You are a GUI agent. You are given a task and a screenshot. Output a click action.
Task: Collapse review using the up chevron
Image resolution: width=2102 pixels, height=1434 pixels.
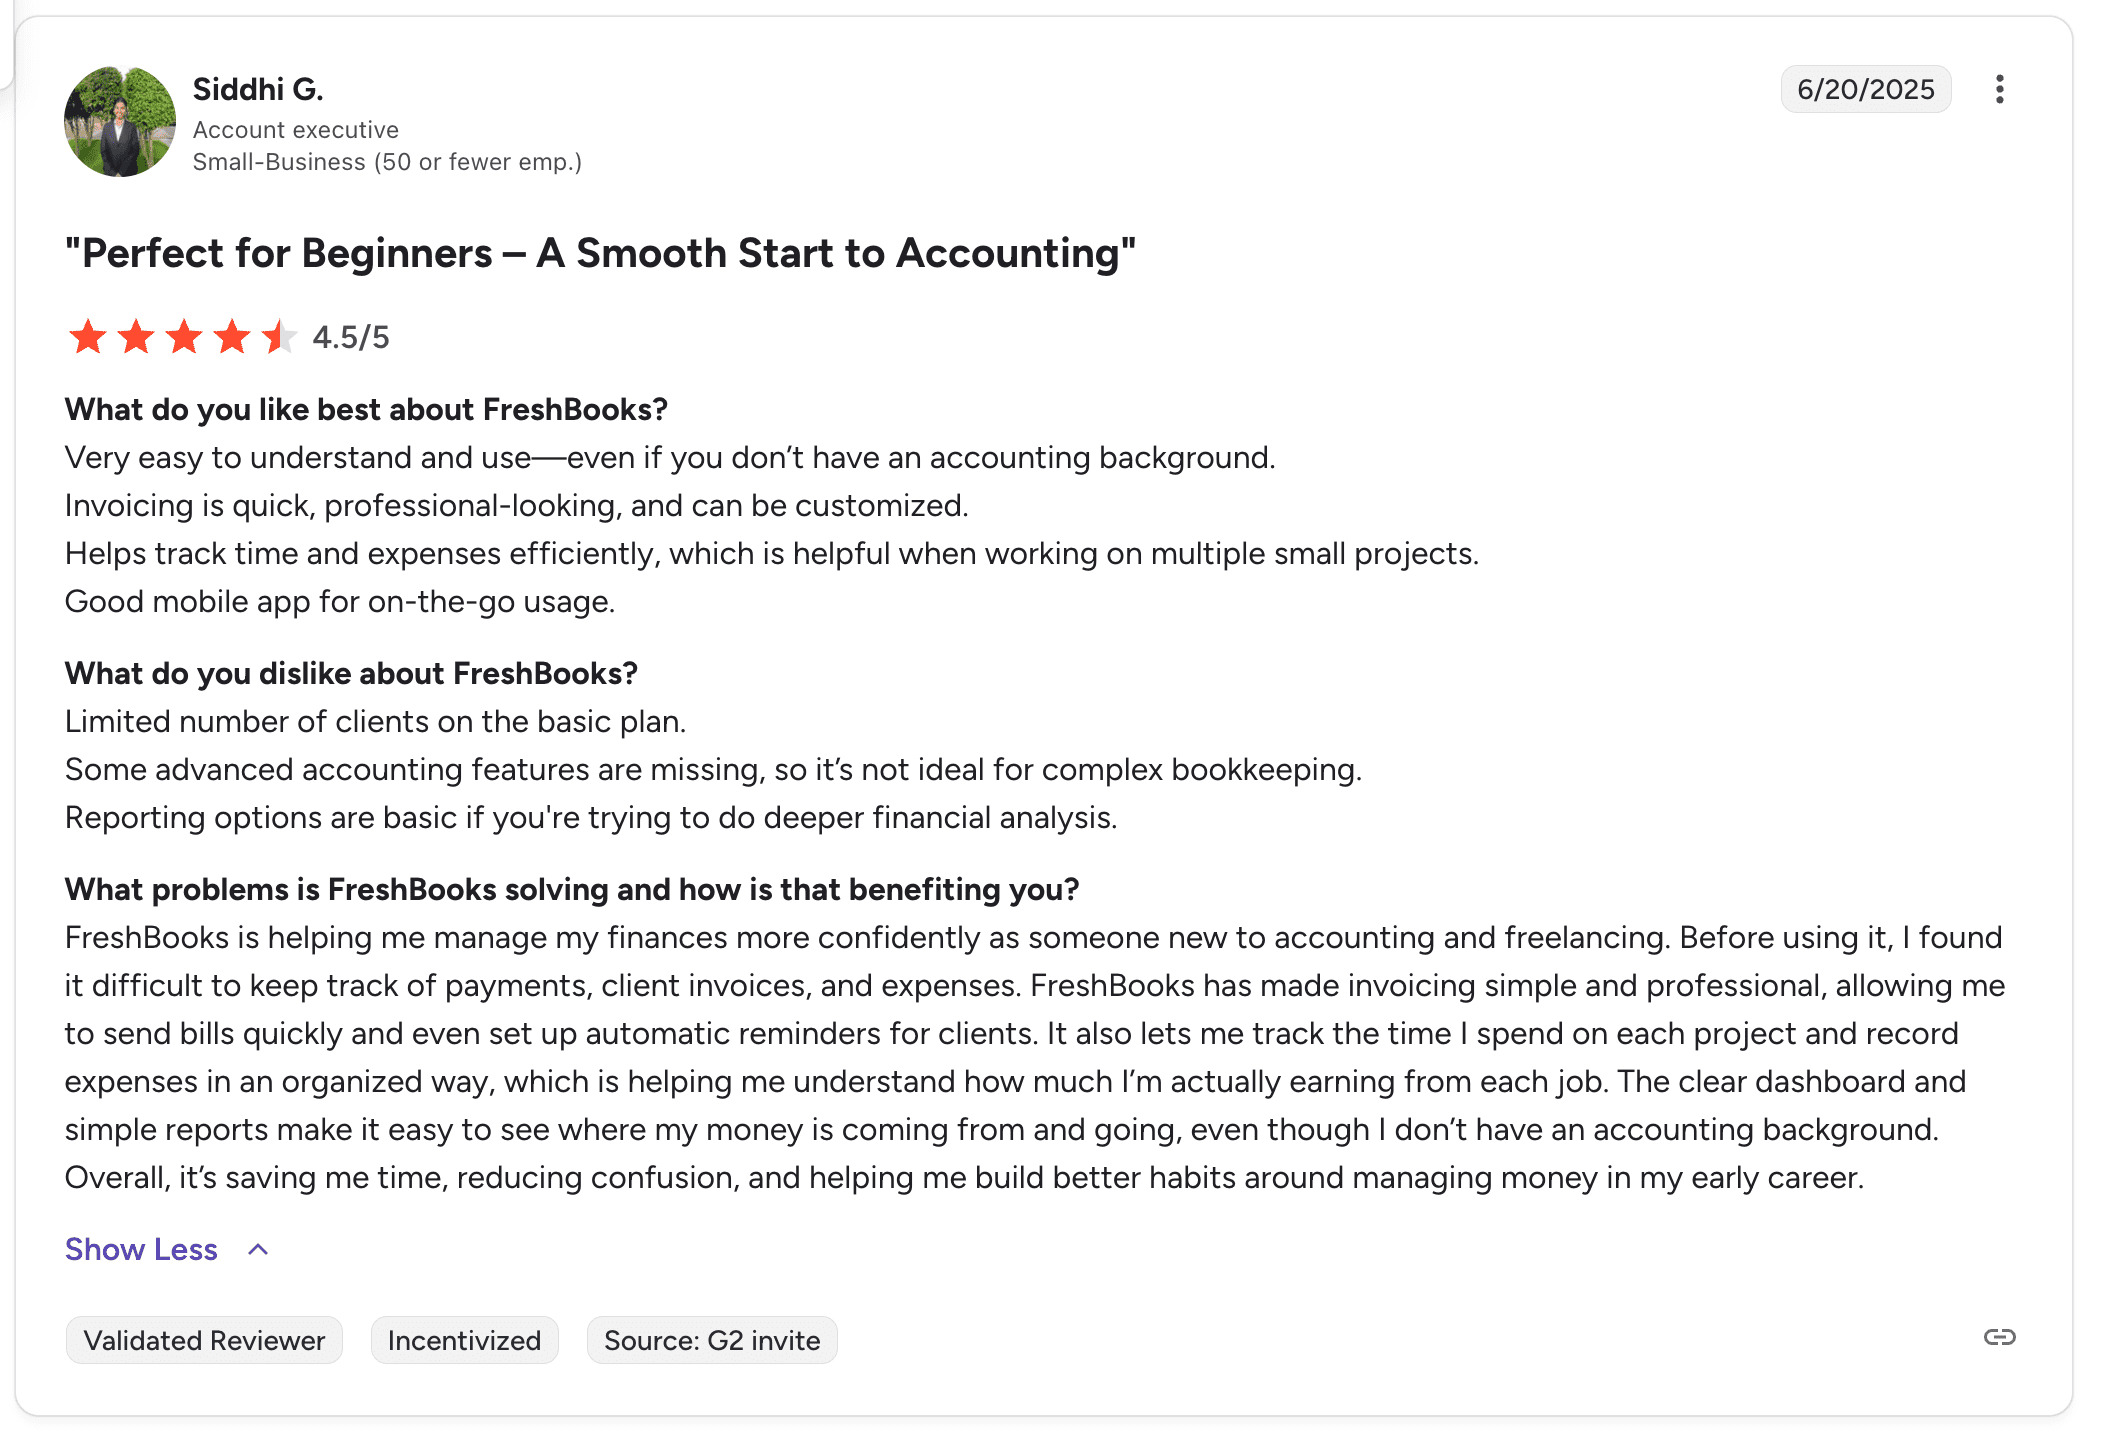tap(258, 1249)
